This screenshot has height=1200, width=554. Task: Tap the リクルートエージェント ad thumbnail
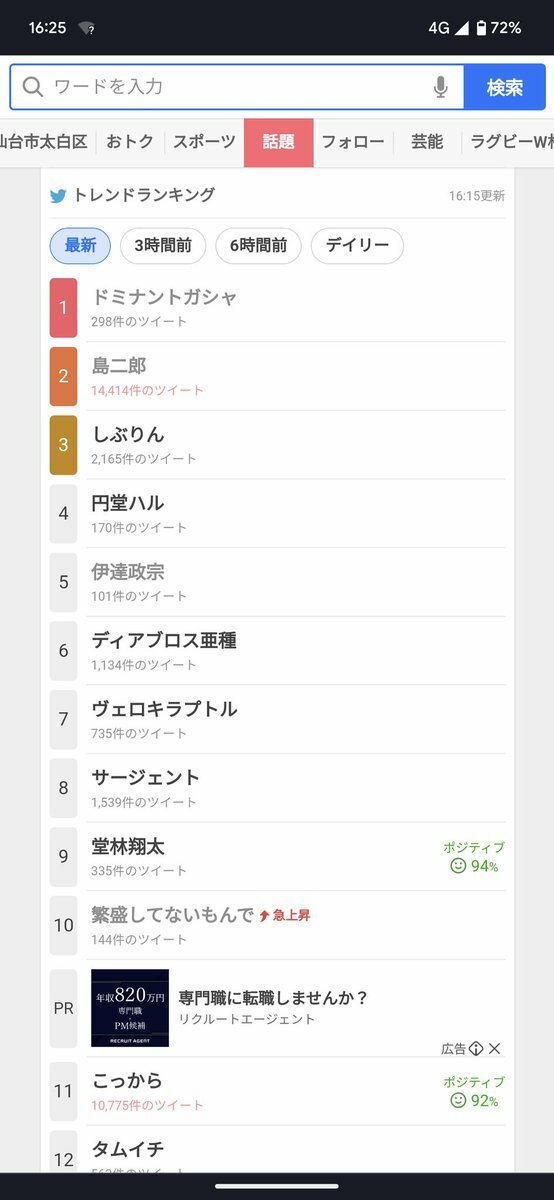130,1008
